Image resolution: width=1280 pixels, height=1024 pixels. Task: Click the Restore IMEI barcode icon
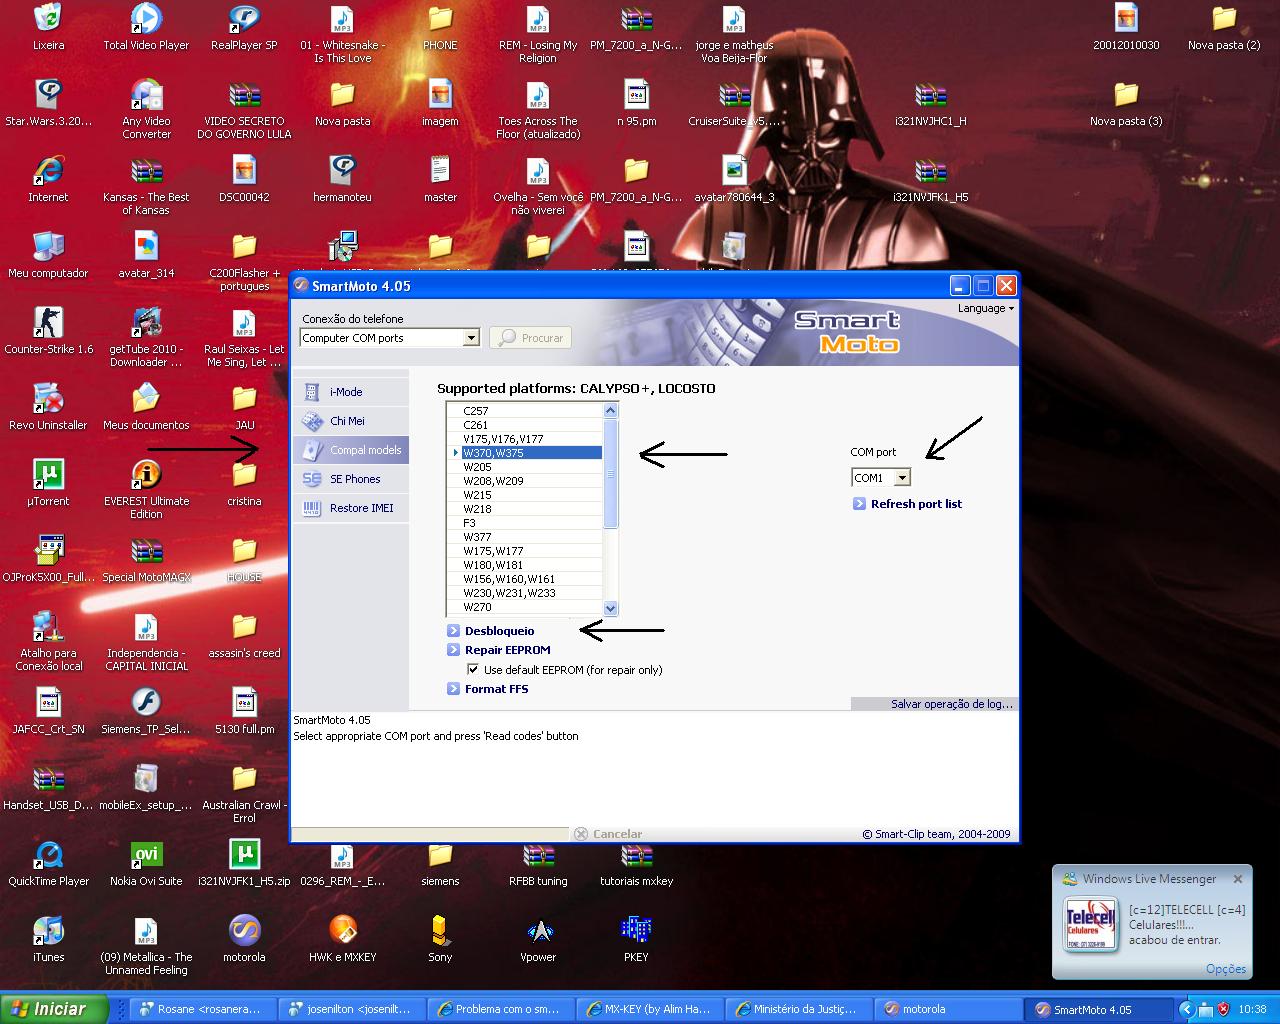click(x=312, y=508)
